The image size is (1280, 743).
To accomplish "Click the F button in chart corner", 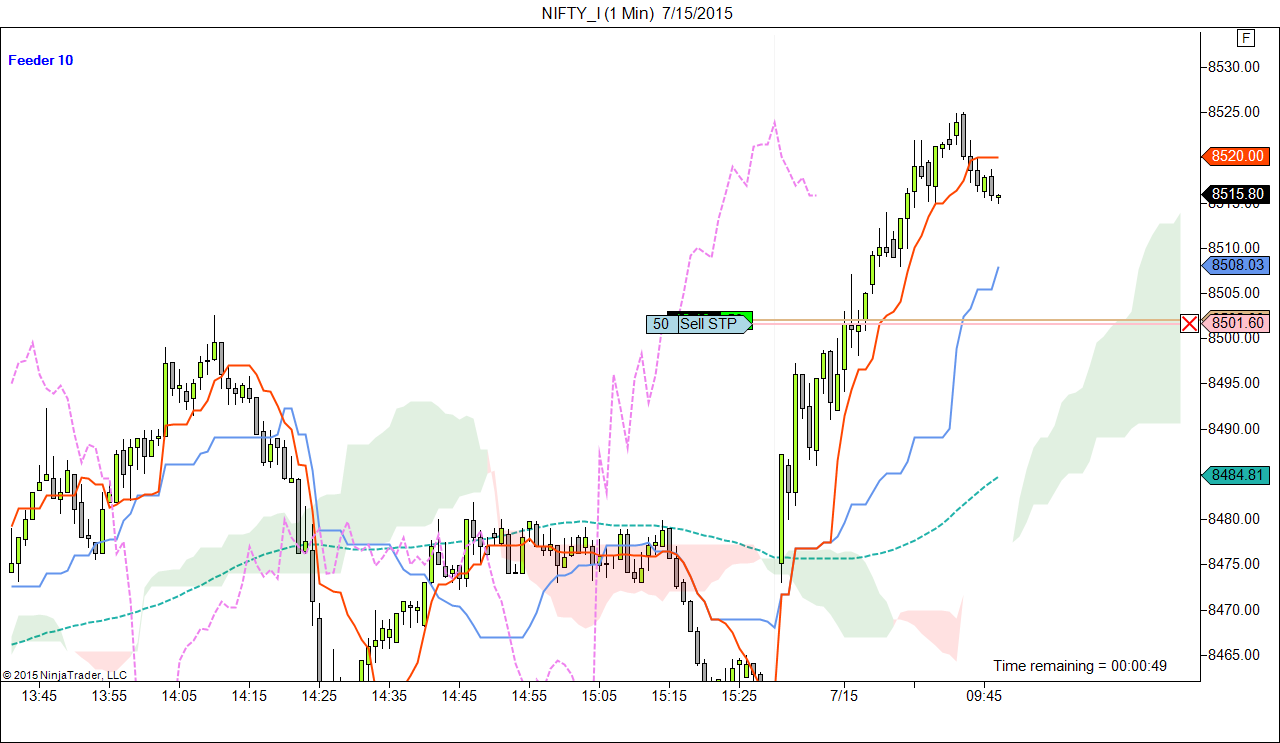I will (x=1246, y=38).
